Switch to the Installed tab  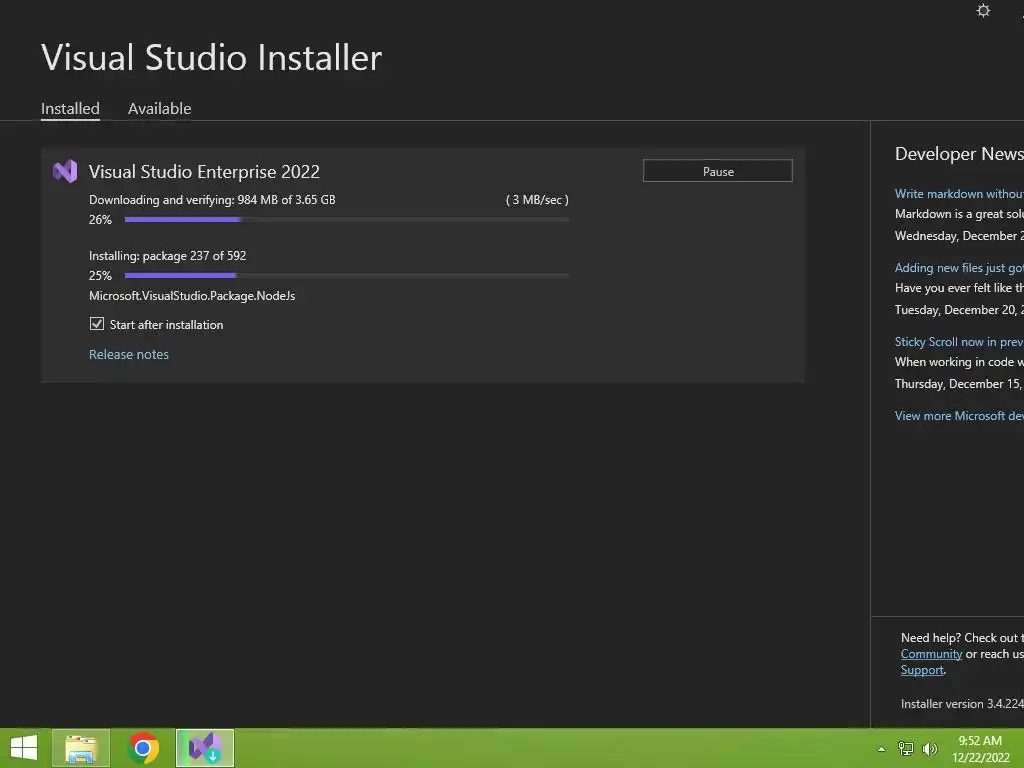coord(70,108)
